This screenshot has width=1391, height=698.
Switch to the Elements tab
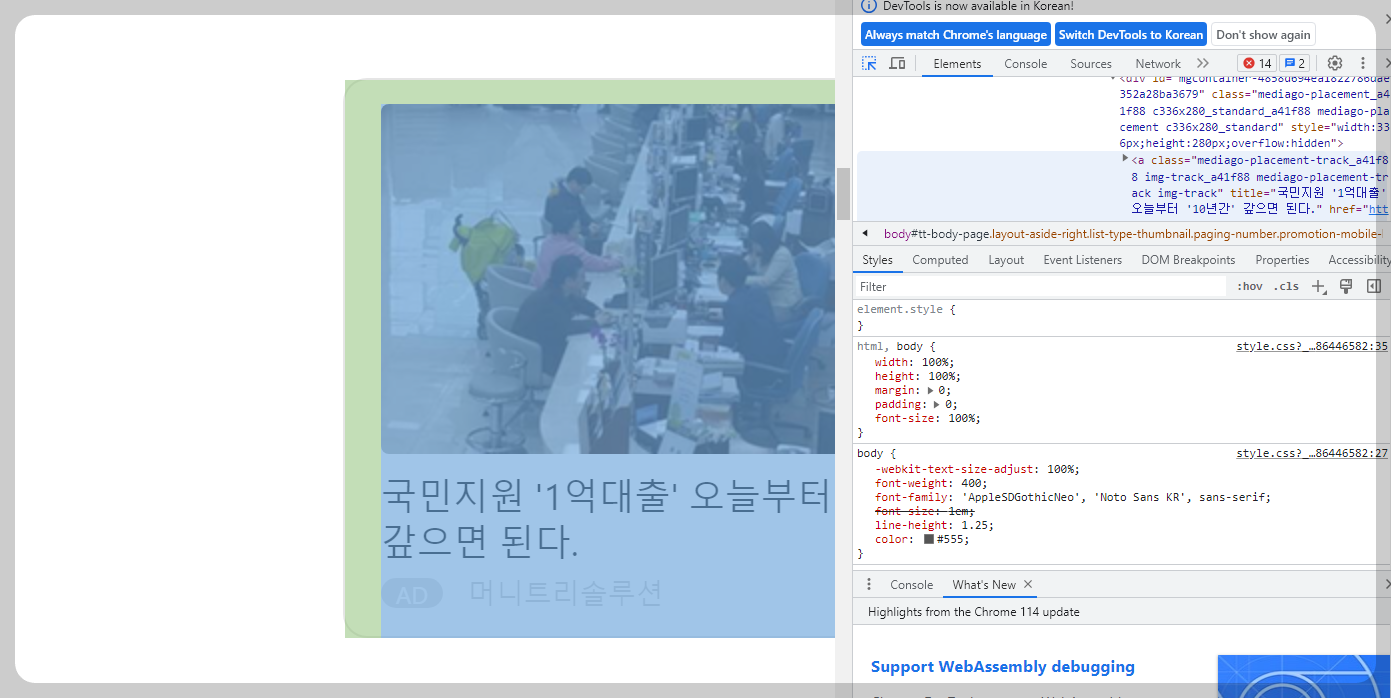957,63
